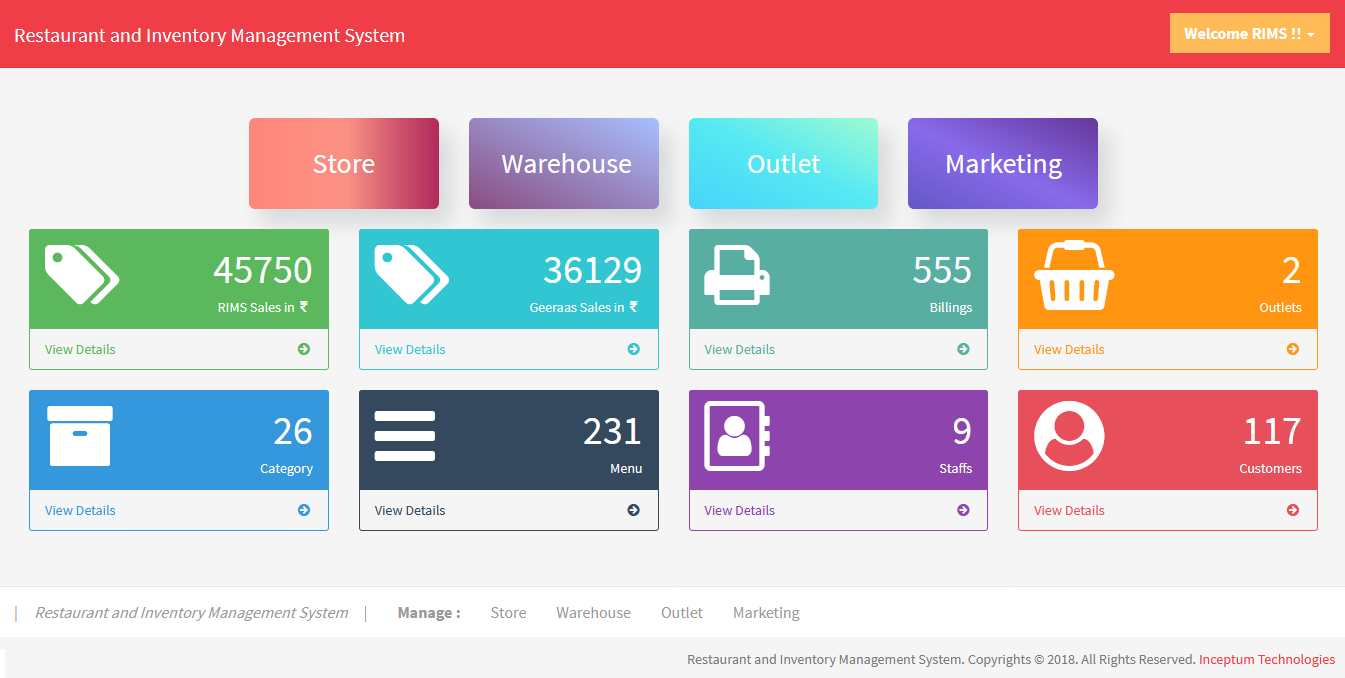Image resolution: width=1345 pixels, height=678 pixels.
Task: Open the Warehouse module tile
Action: click(564, 164)
